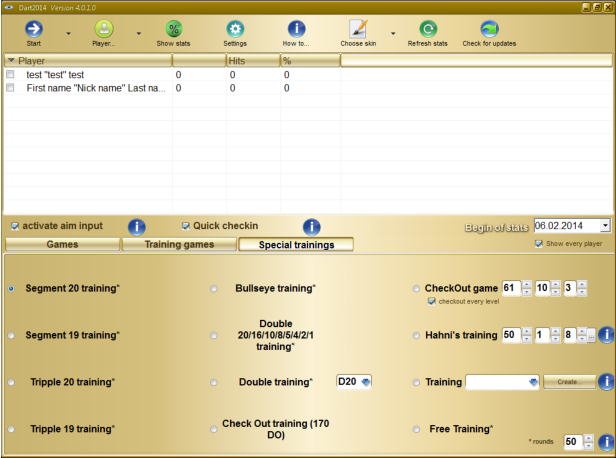Select Tripple 20 training option
Screen dimensions: 616x458
pyautogui.click(x=11, y=382)
